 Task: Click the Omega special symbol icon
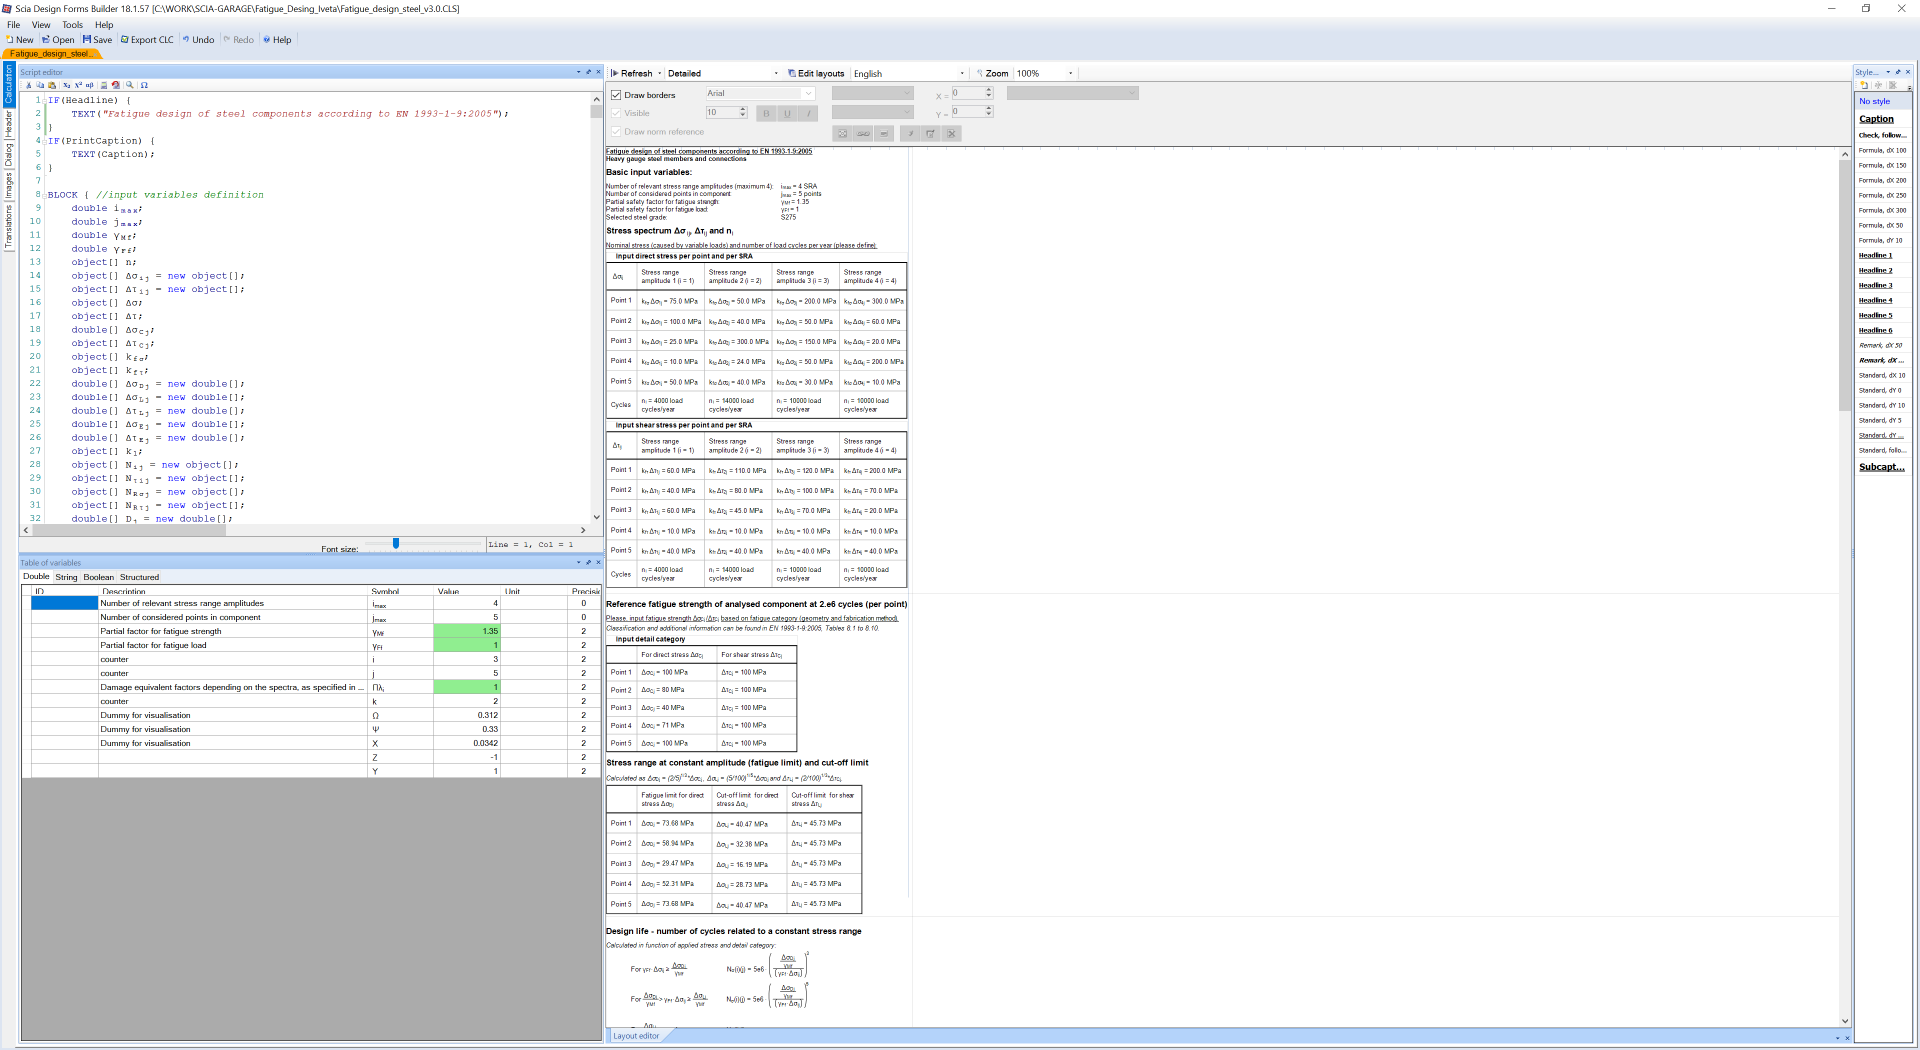click(x=144, y=85)
